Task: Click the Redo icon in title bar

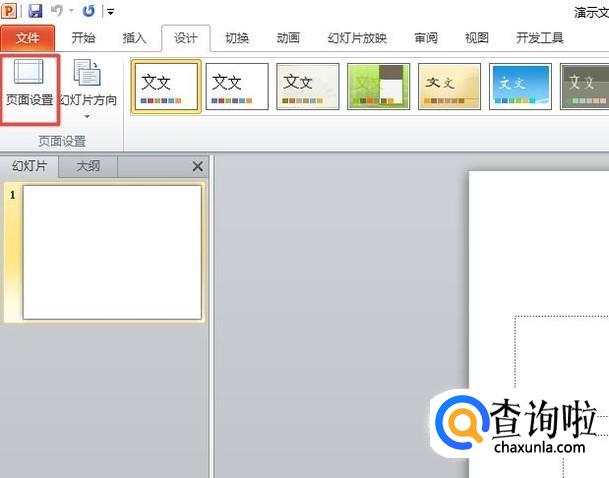Action: pyautogui.click(x=89, y=11)
